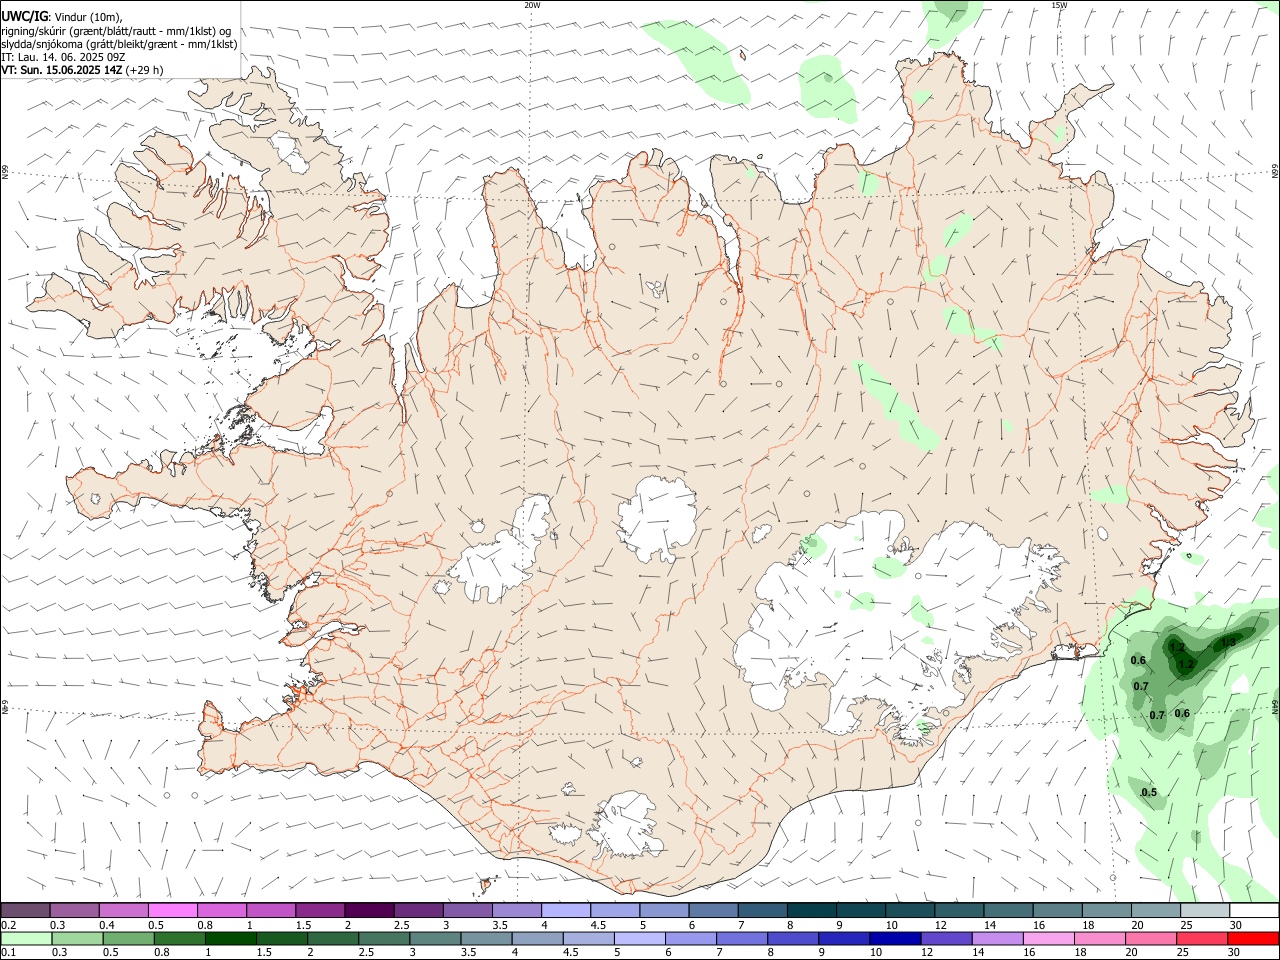Viewport: 1280px width, 960px height.
Task: Click the rigning/skúrir legend description line
Action: tap(116, 30)
